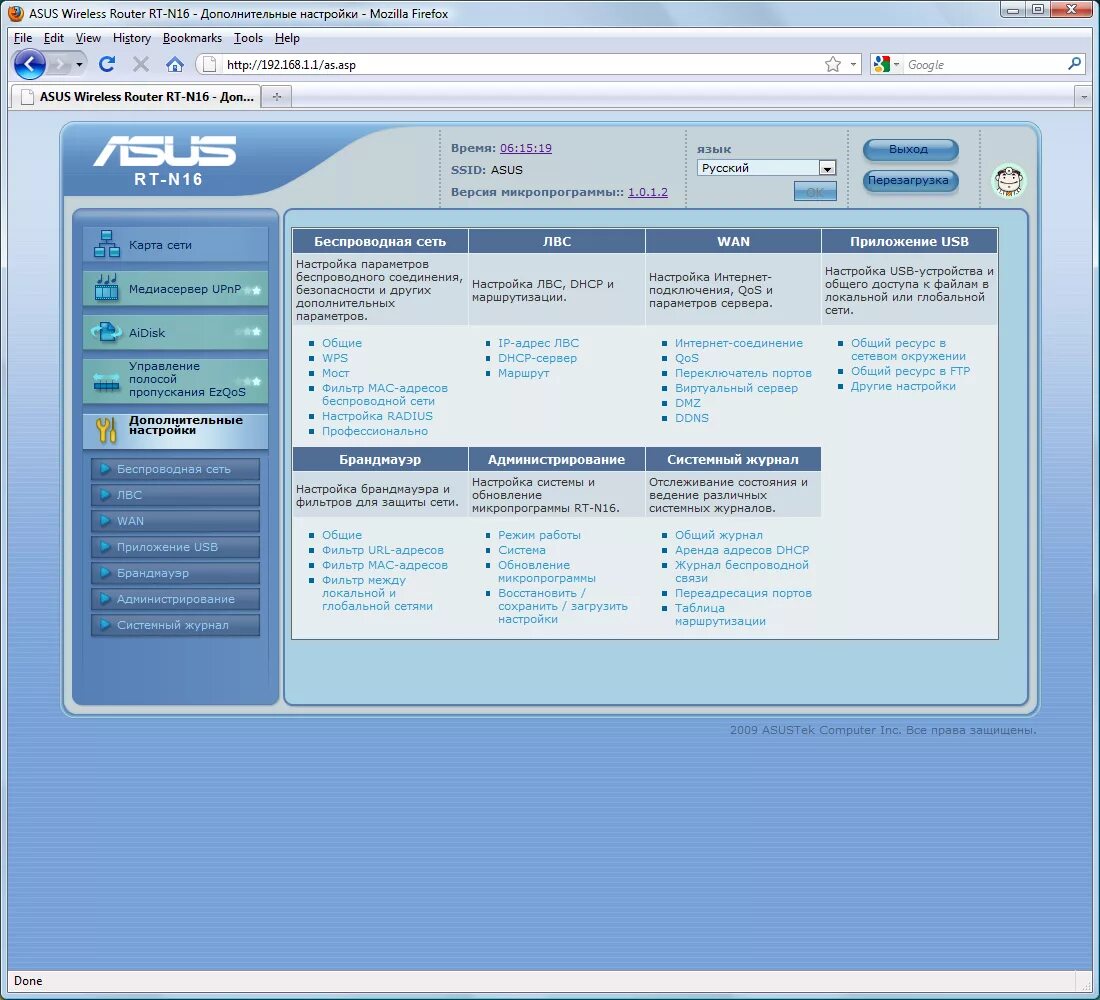Image resolution: width=1100 pixels, height=1000 pixels.
Task: Expand Беспроводная сеть in sidebar
Action: (x=175, y=469)
